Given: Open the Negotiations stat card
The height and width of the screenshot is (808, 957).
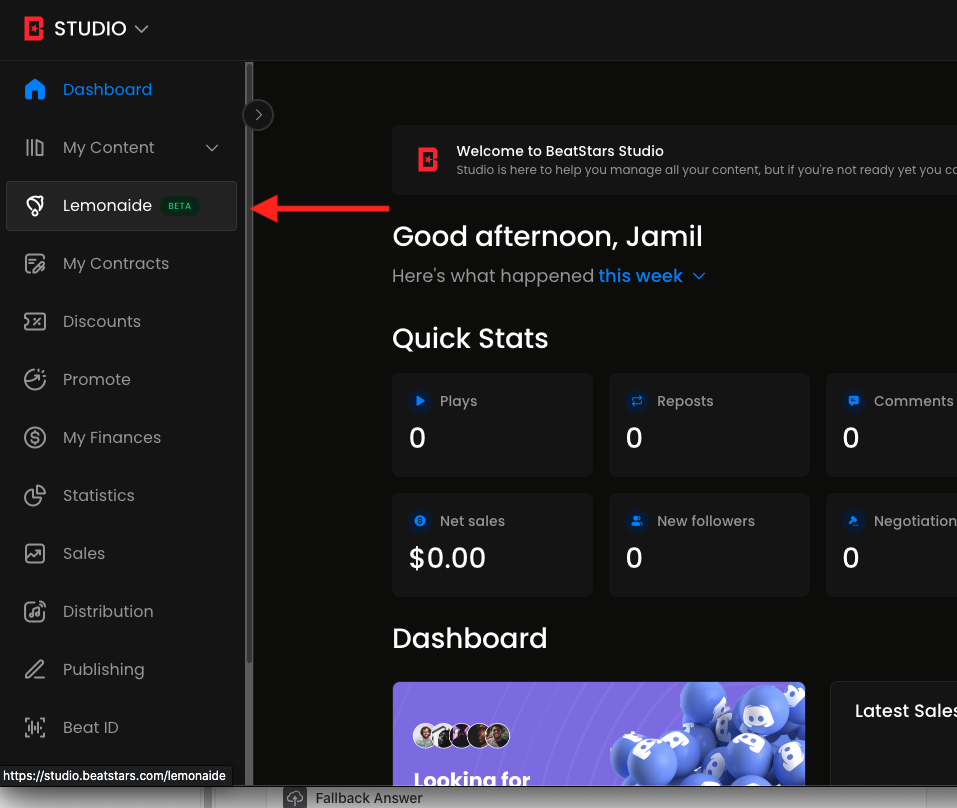Looking at the screenshot, I should [x=891, y=545].
